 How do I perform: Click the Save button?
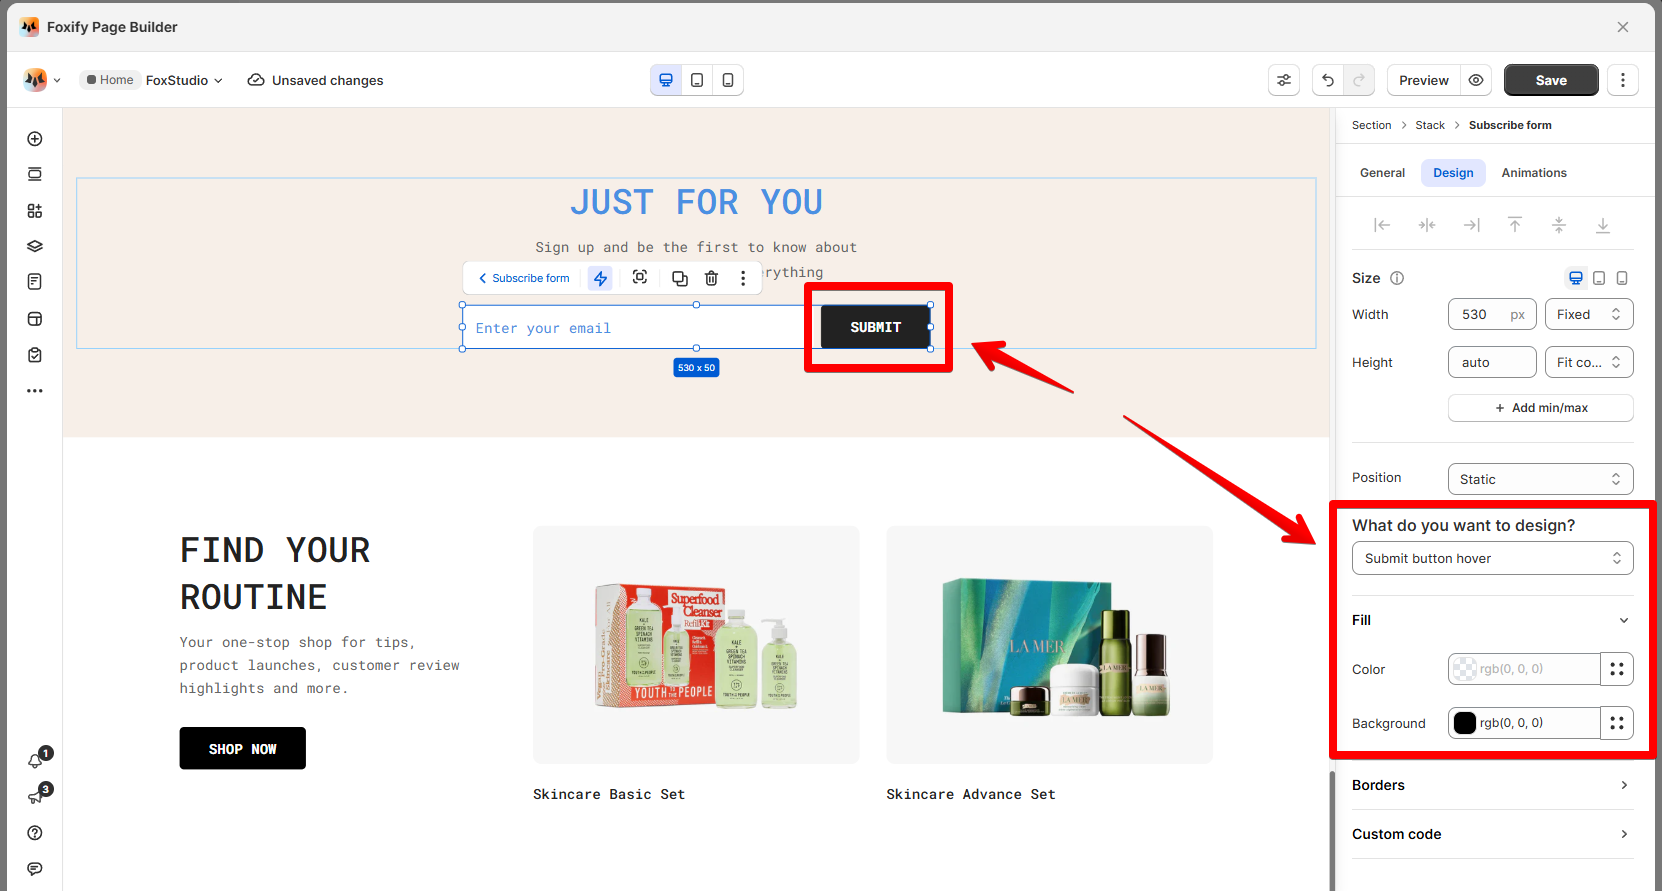point(1551,80)
